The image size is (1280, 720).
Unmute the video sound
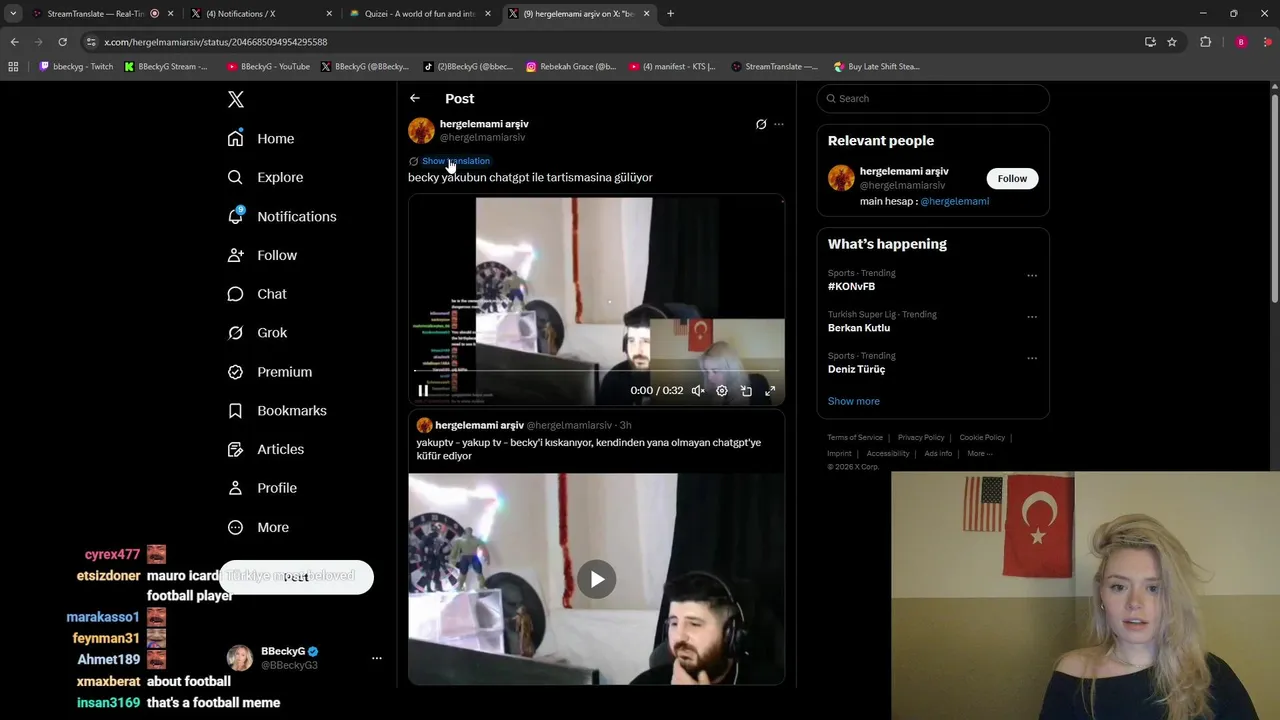pyautogui.click(x=698, y=391)
